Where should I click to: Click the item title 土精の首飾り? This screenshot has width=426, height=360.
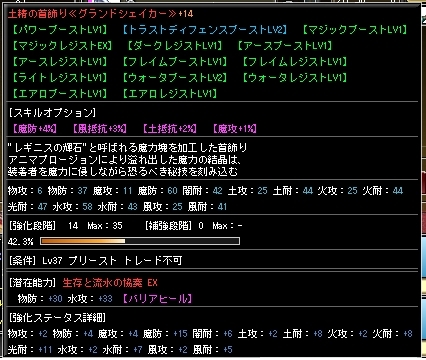tap(37, 14)
